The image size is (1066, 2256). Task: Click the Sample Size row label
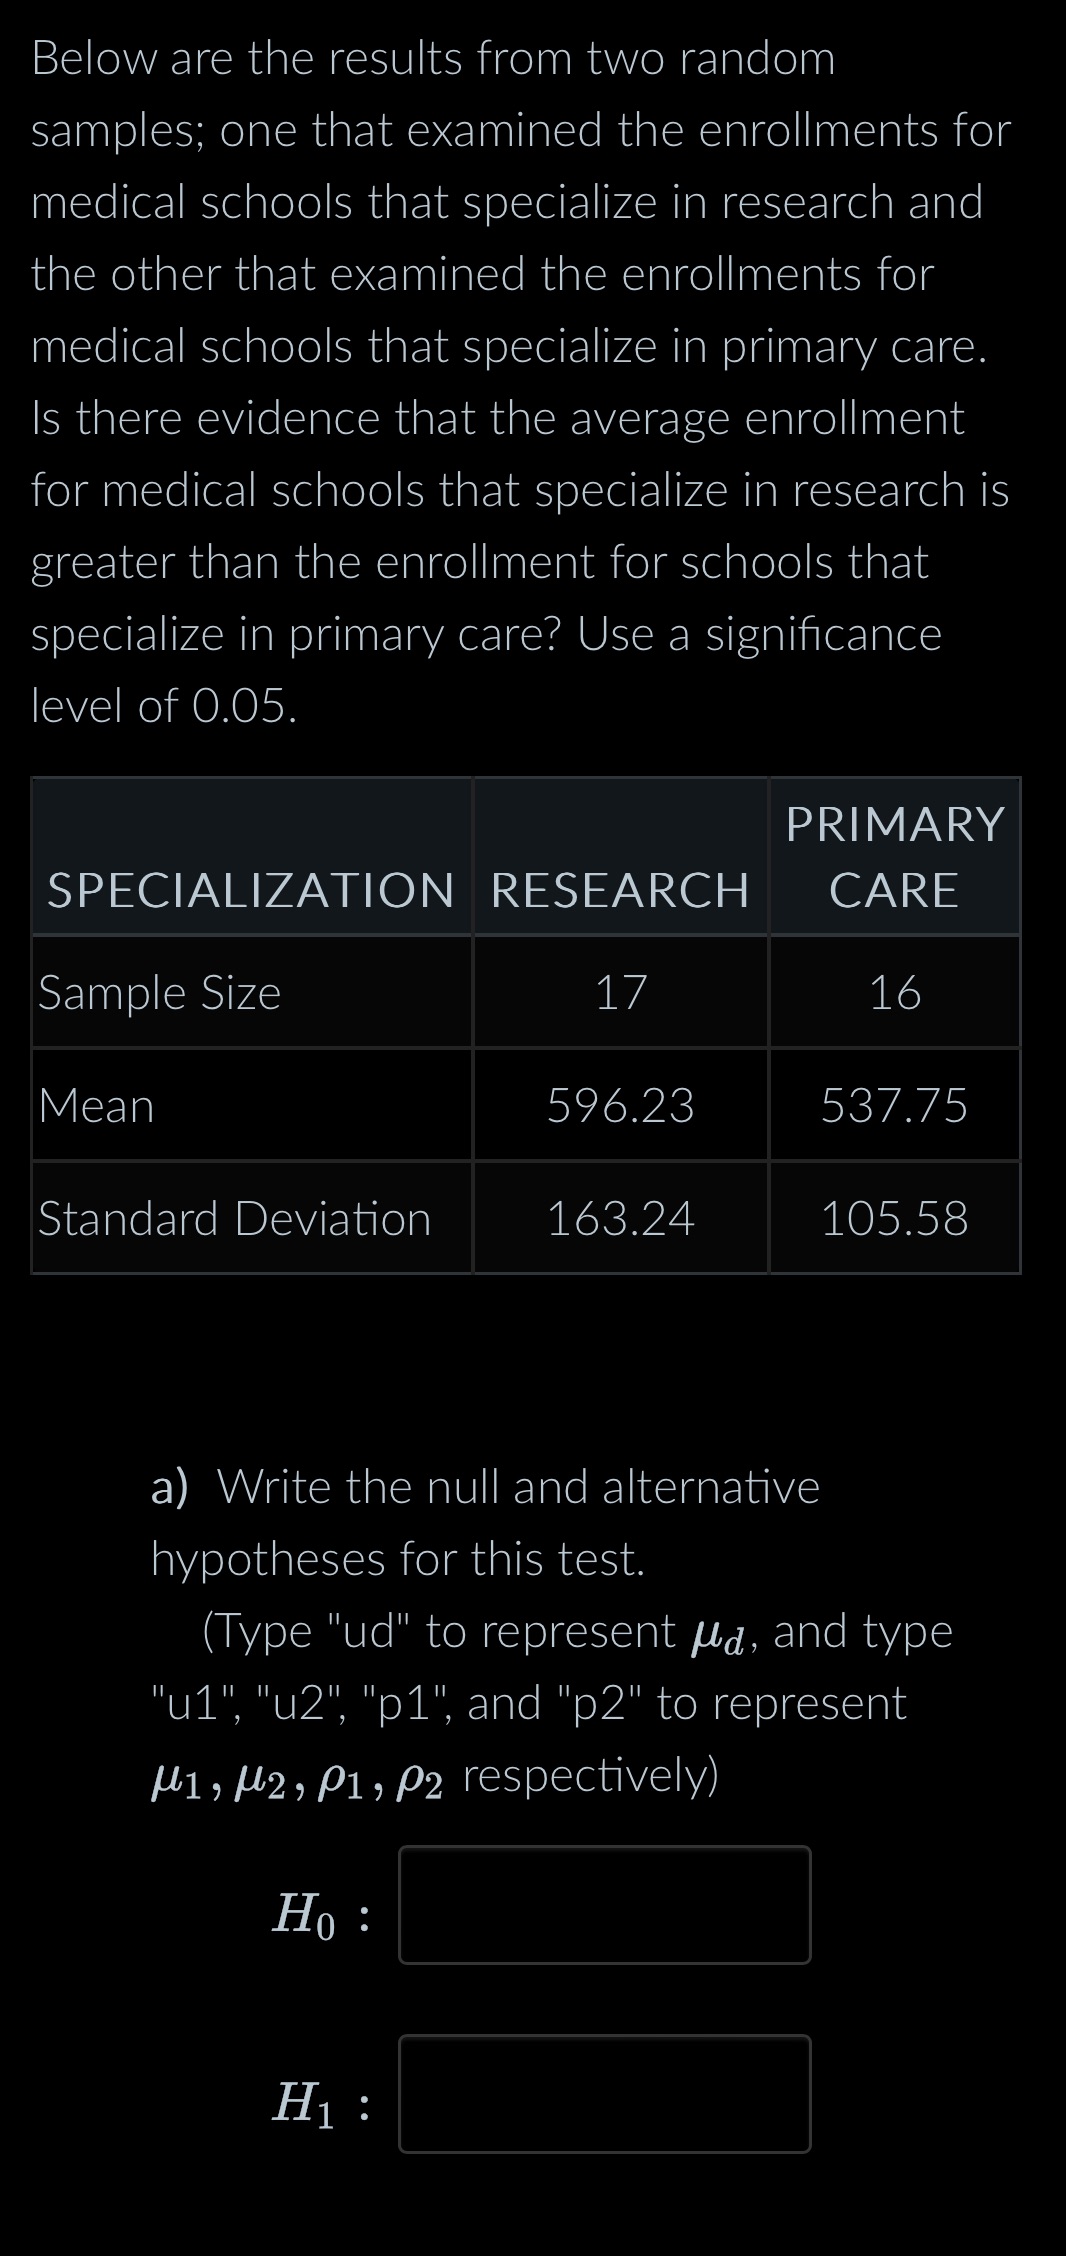162,993
